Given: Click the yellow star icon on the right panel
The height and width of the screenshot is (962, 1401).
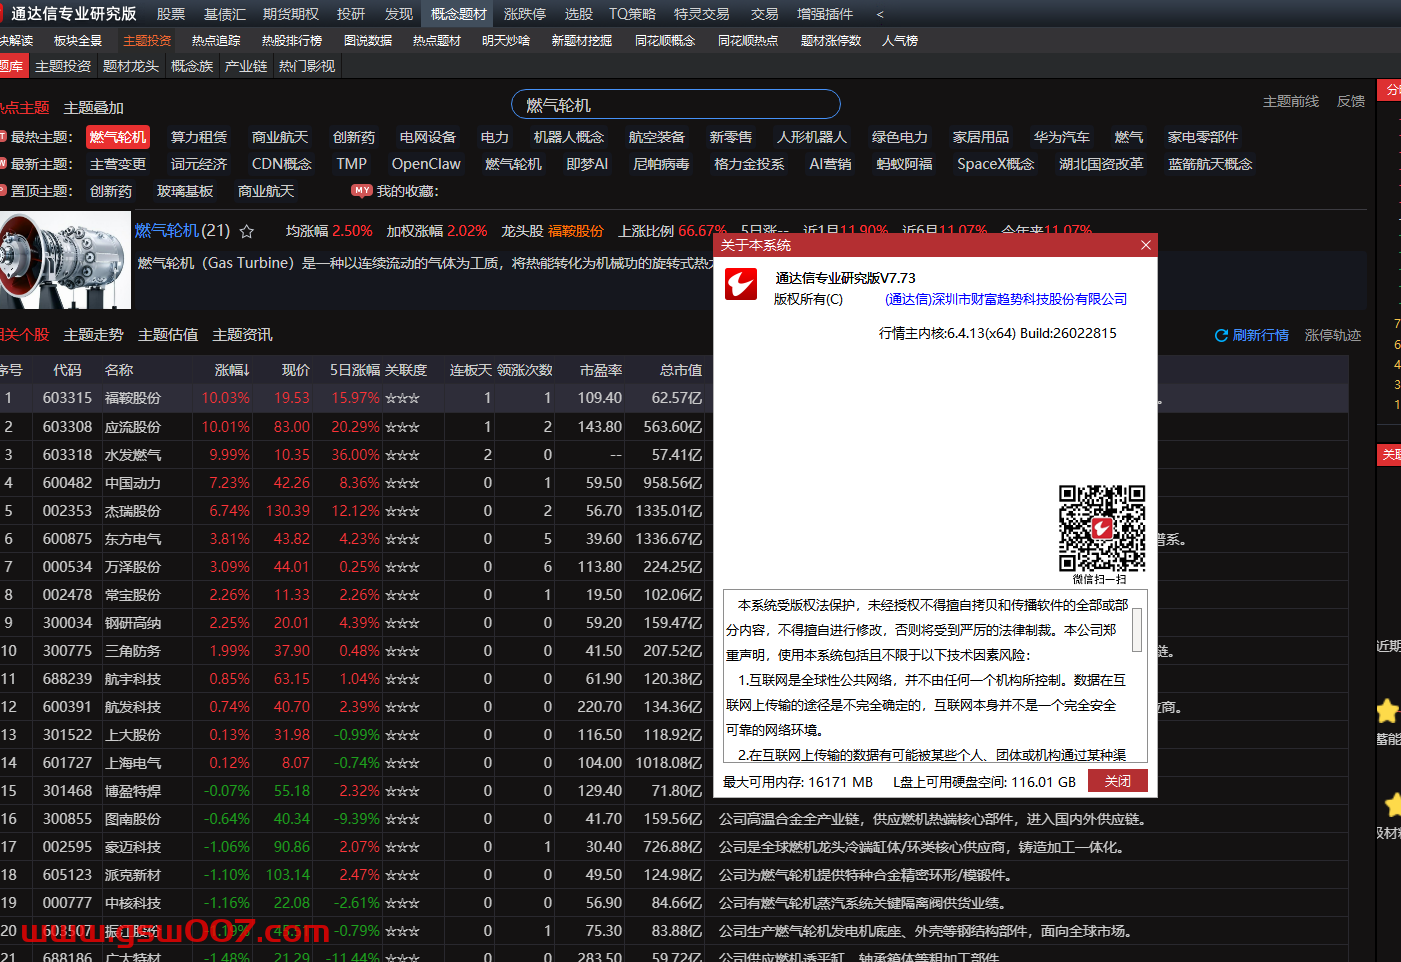Looking at the screenshot, I should coord(1387,712).
